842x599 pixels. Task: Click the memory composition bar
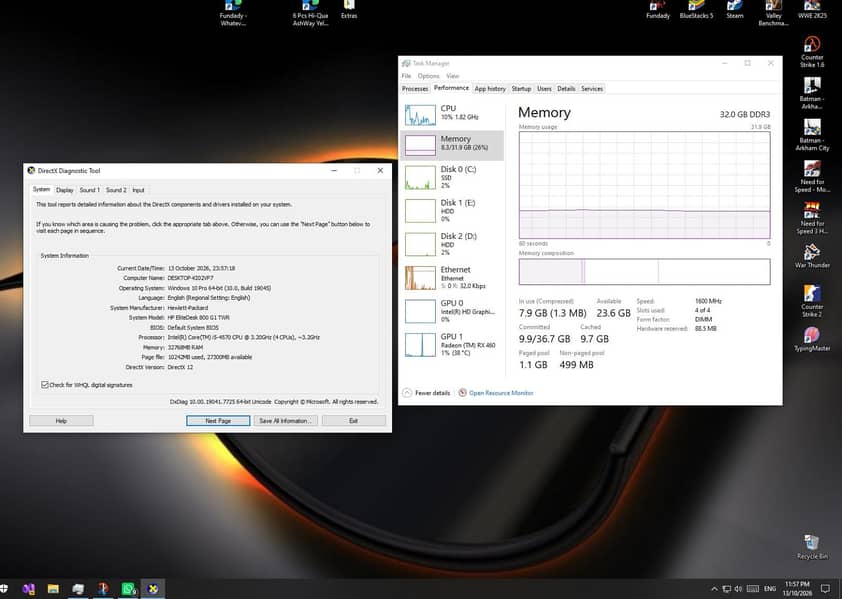coord(644,271)
